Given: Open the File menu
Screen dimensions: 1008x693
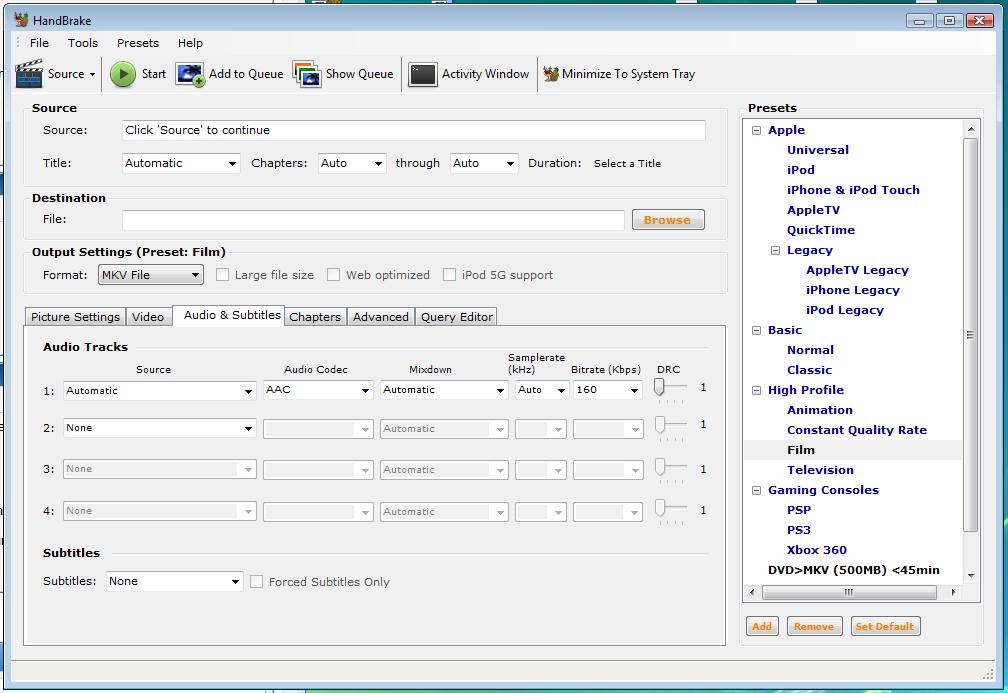Looking at the screenshot, I should pyautogui.click(x=39, y=43).
